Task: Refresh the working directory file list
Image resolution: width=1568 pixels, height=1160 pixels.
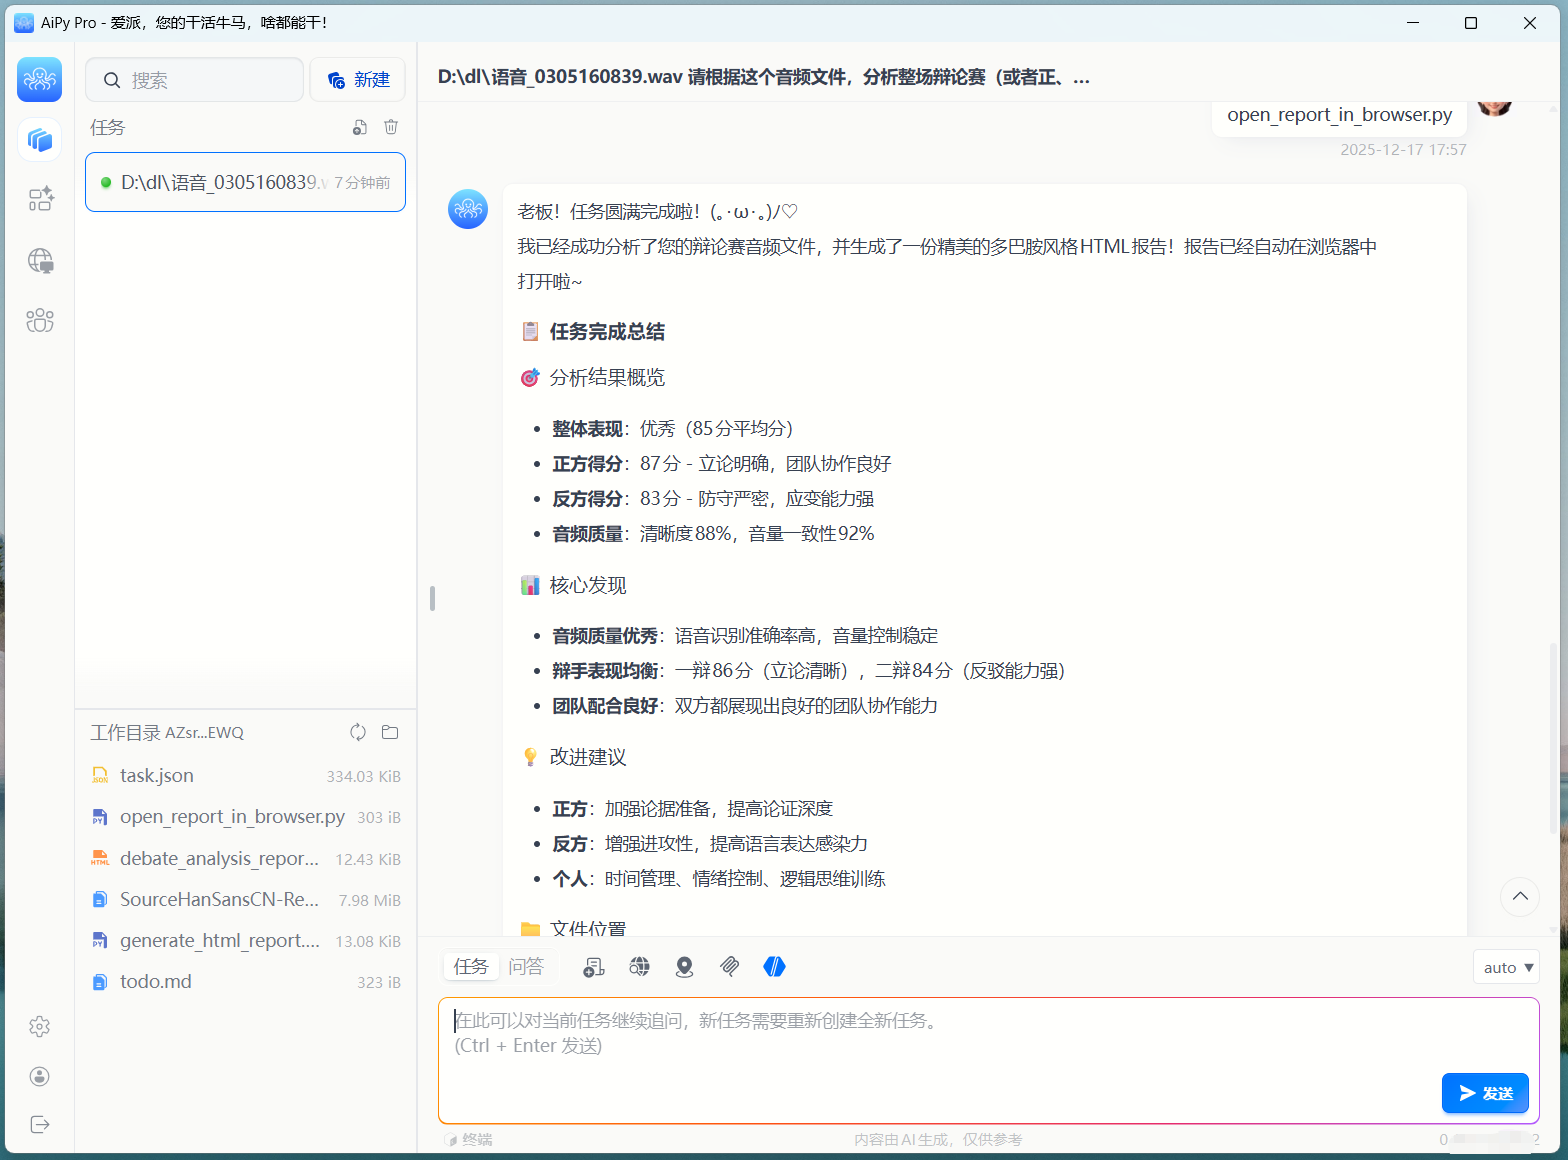Action: tap(358, 732)
